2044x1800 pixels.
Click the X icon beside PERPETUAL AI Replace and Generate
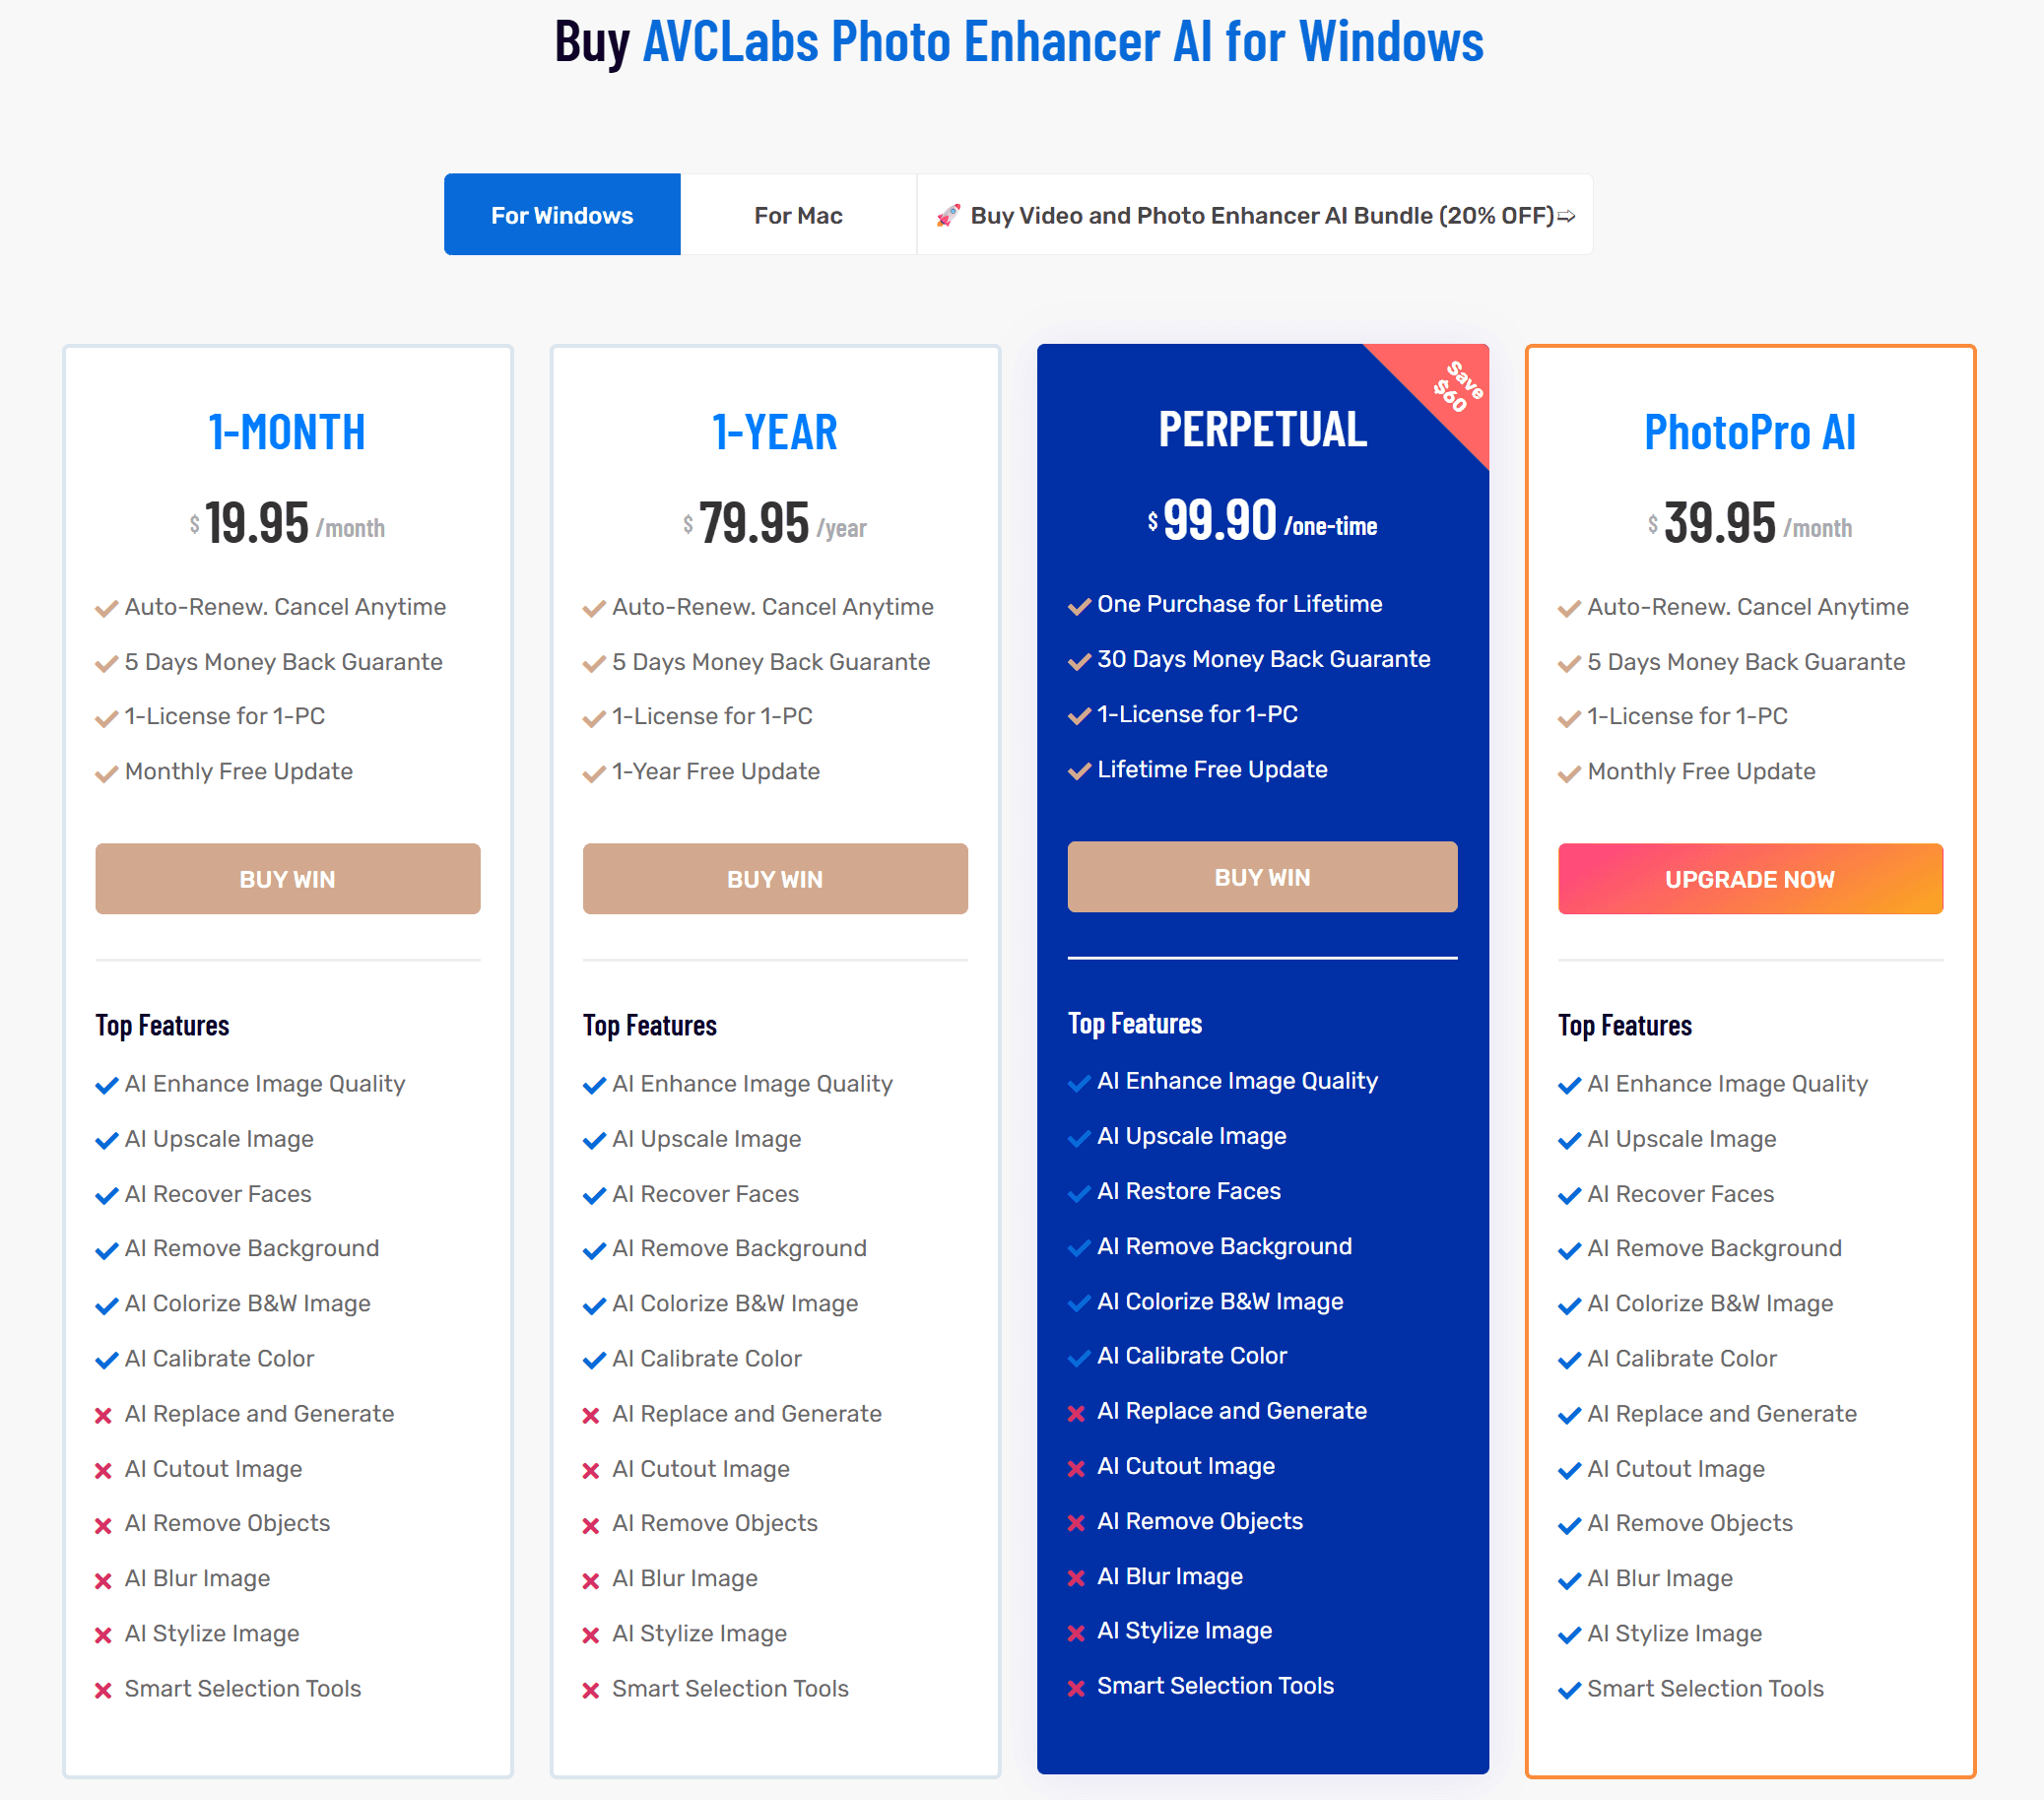click(1076, 1414)
